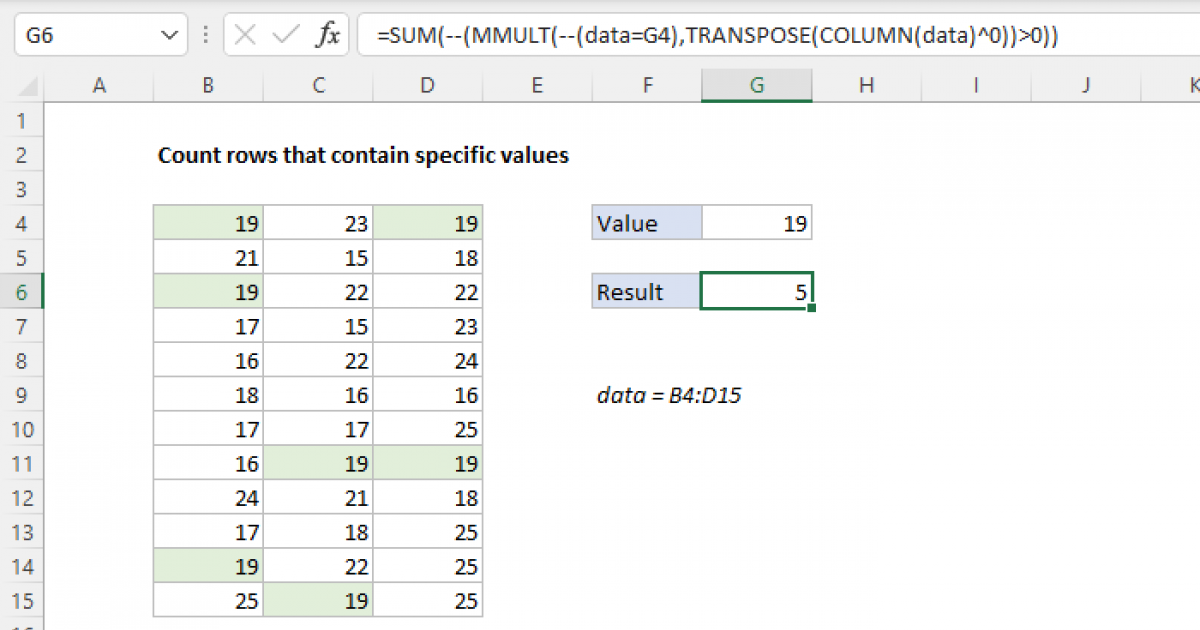
Task: Select column H header
Action: (x=866, y=87)
